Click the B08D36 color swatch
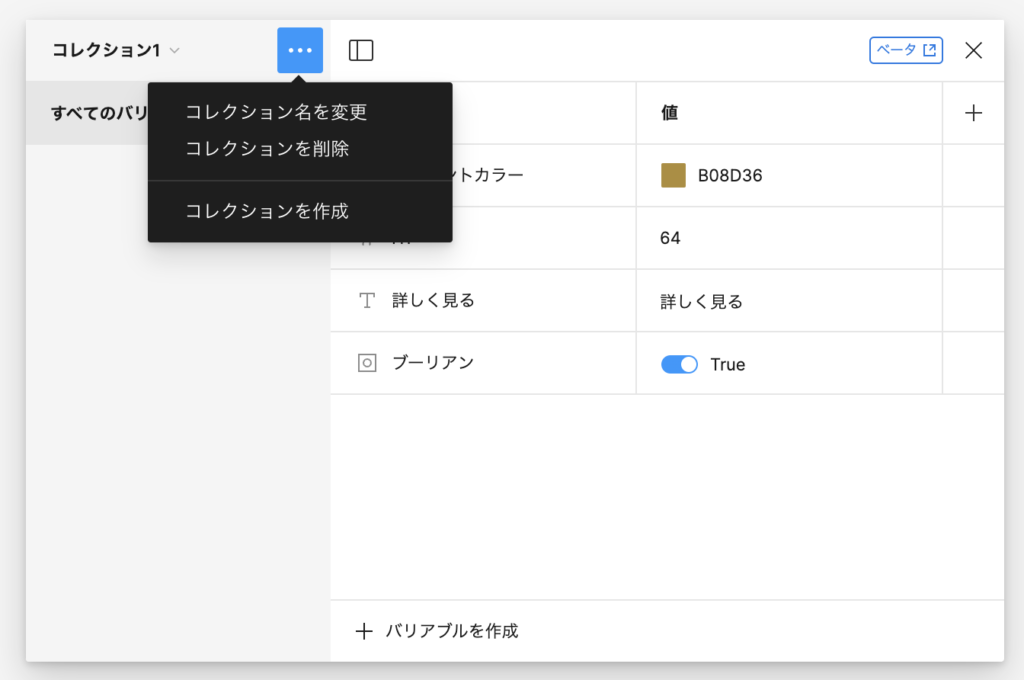Screen dimensions: 1024x680 pyautogui.click(x=673, y=176)
